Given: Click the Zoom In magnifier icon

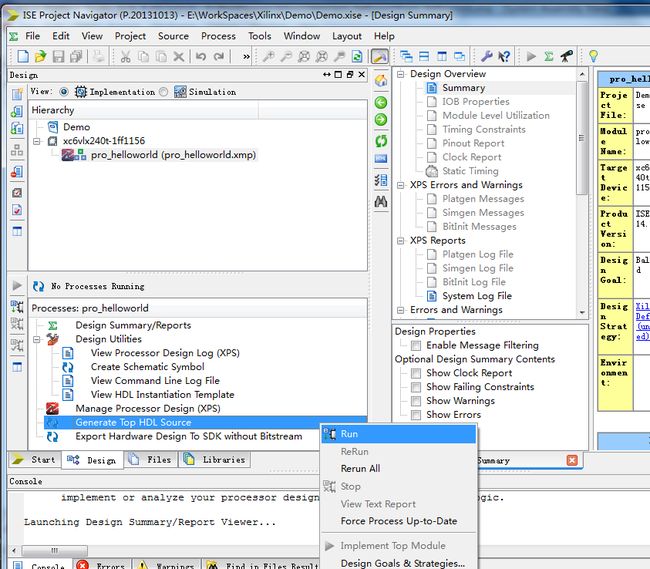Looking at the screenshot, I should tap(269, 56).
